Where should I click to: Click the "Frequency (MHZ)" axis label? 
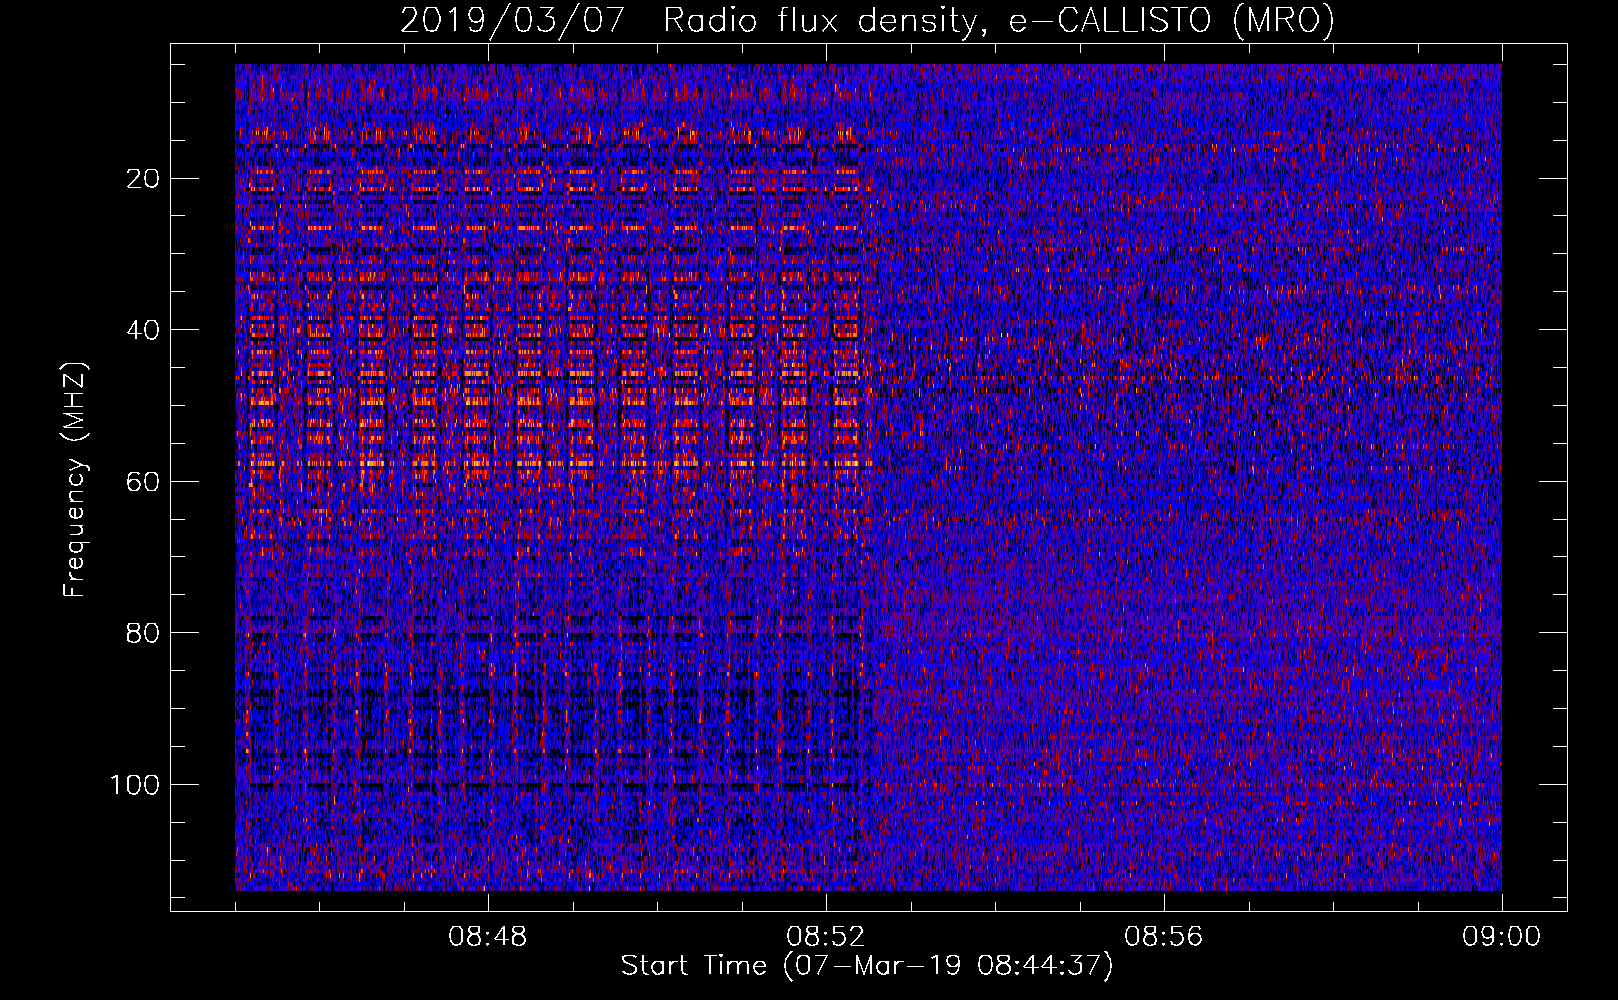click(x=75, y=480)
